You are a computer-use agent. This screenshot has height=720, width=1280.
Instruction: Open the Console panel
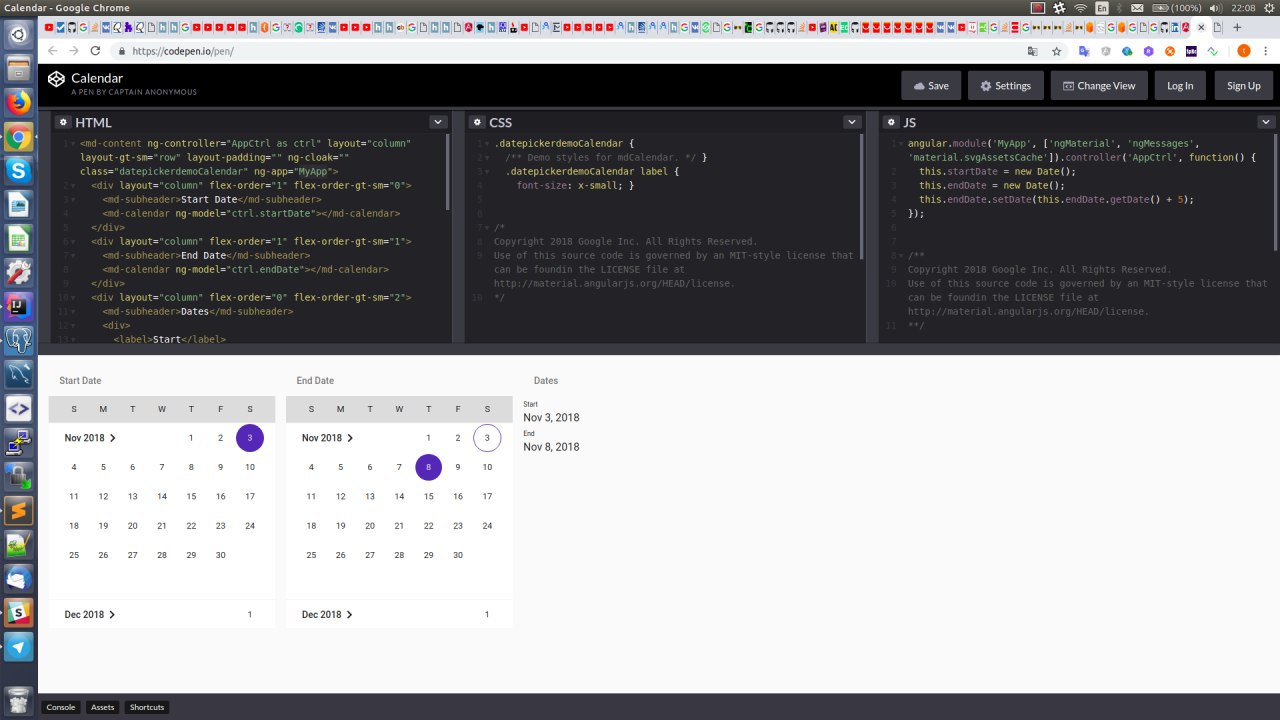[61, 707]
